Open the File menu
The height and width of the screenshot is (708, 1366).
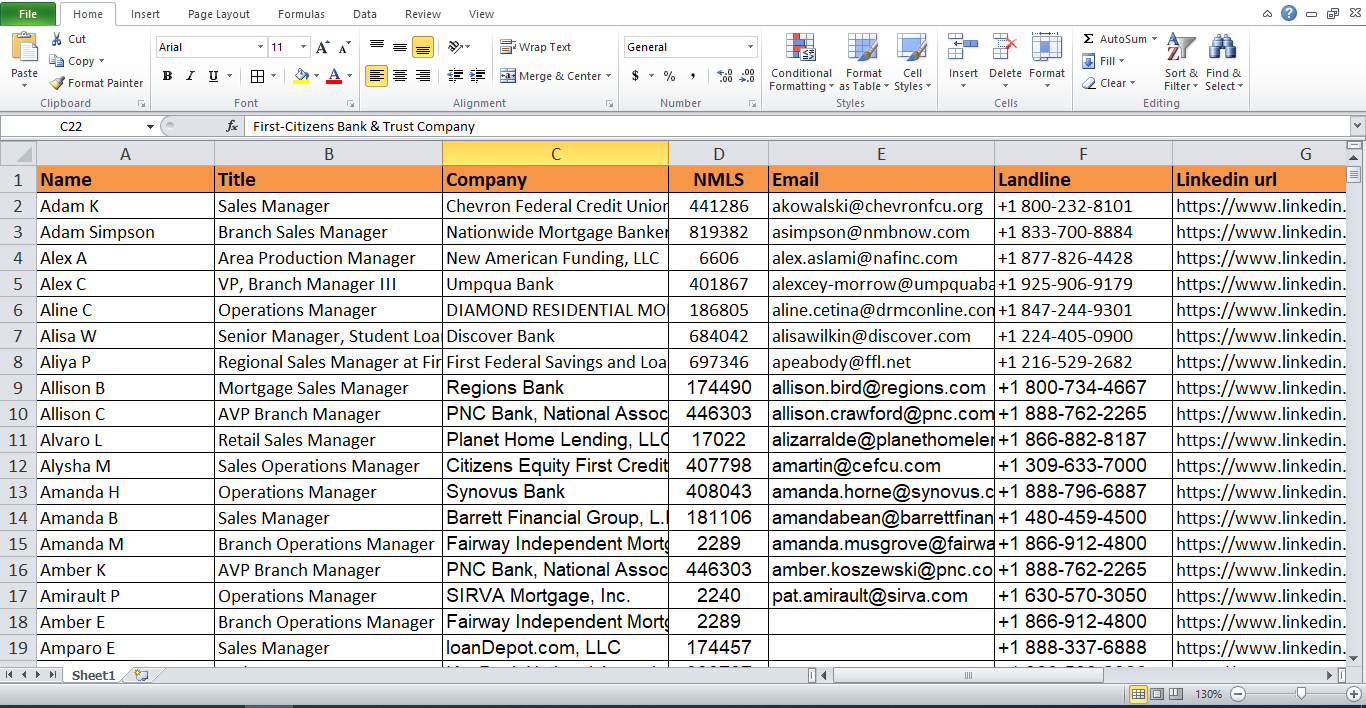pos(26,14)
